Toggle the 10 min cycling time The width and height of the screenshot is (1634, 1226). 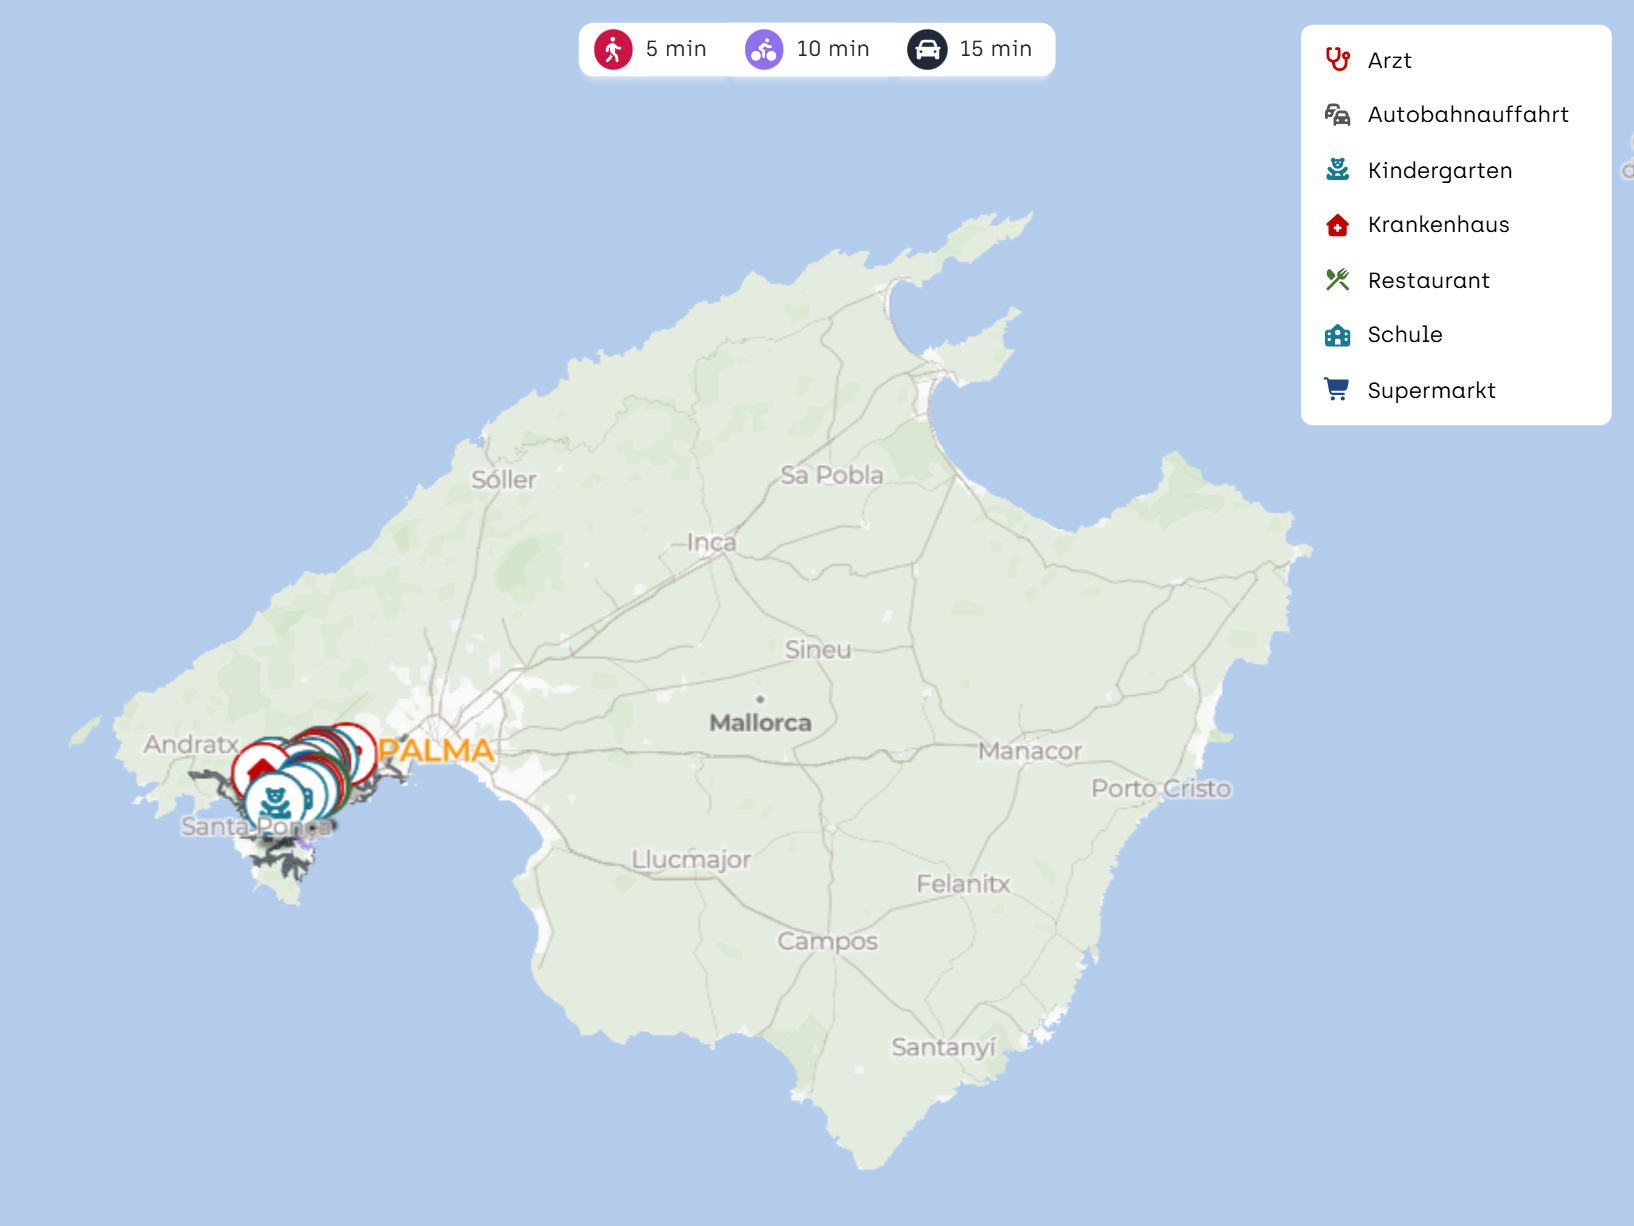tap(832, 49)
